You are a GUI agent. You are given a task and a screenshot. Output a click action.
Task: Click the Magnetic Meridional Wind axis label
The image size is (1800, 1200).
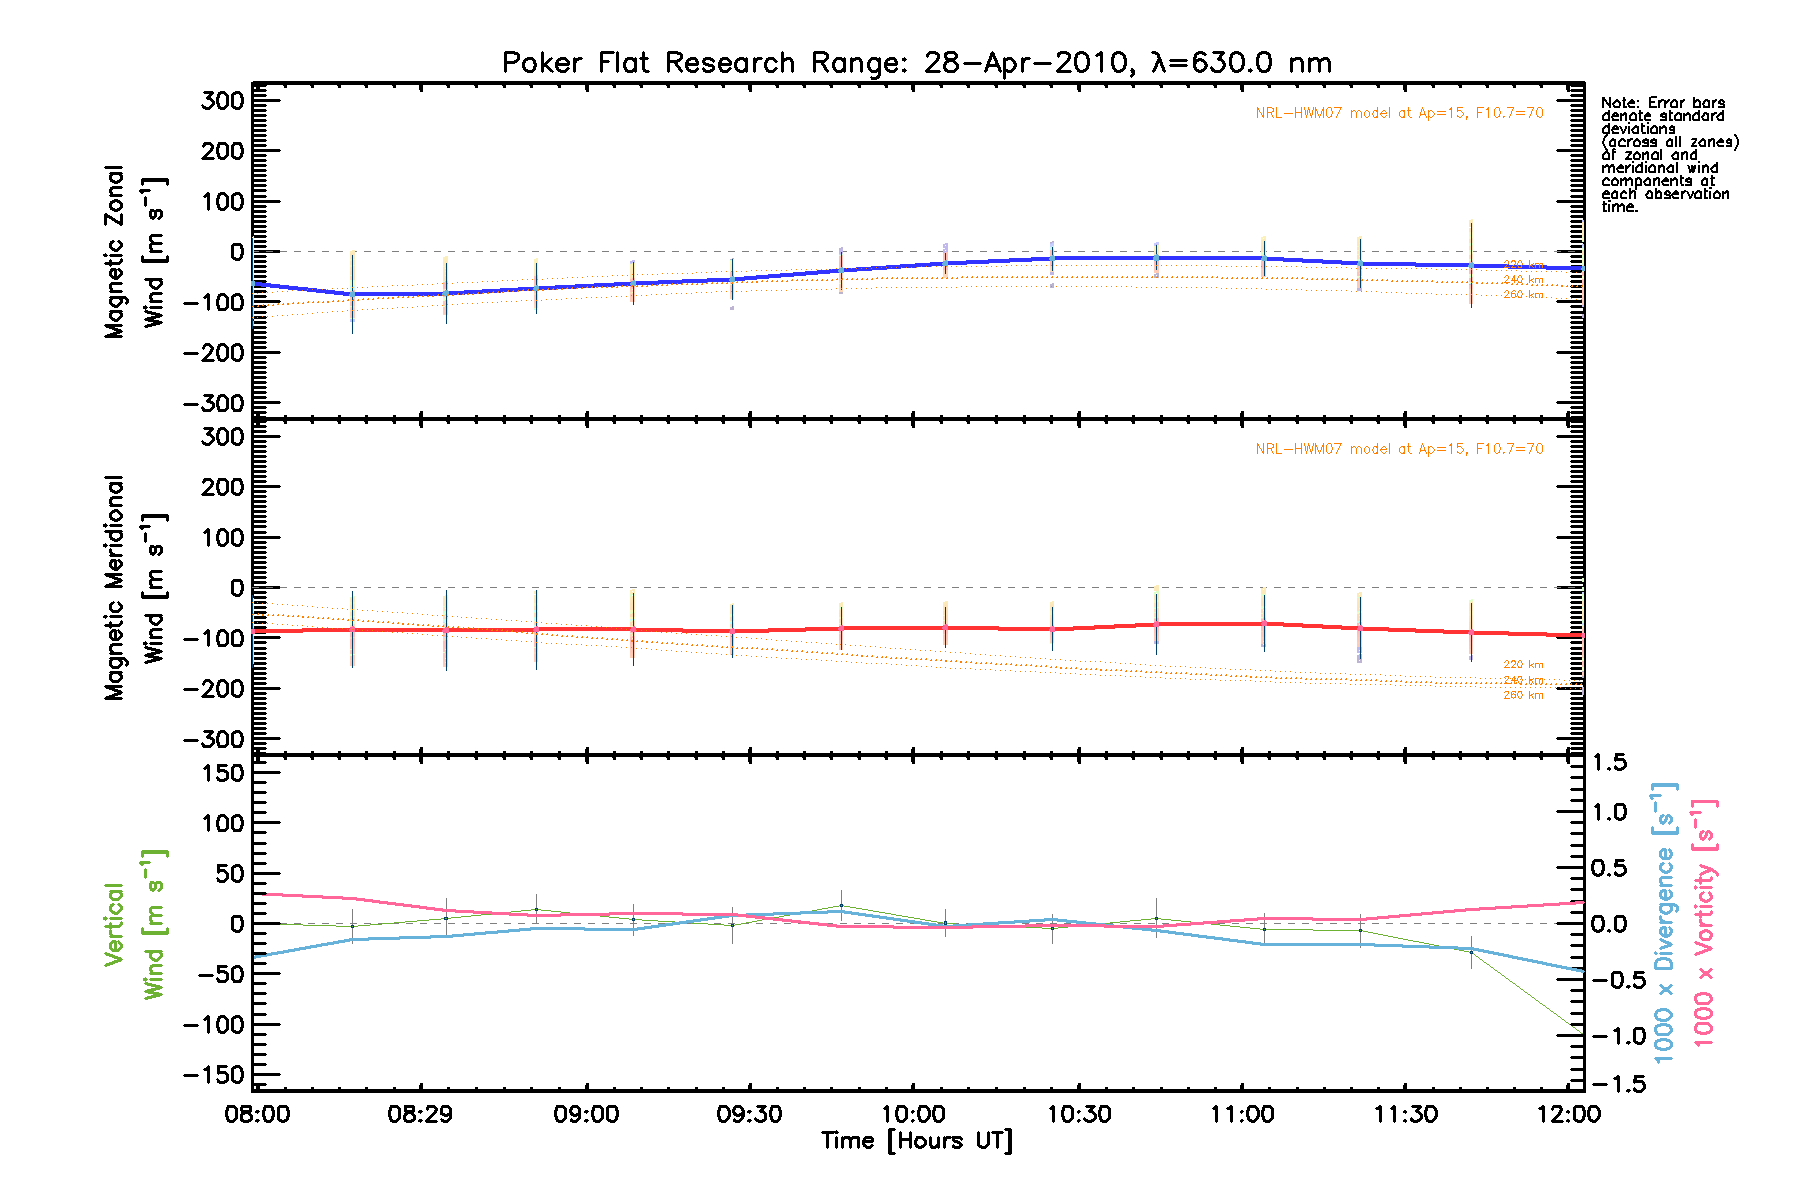click(x=135, y=588)
